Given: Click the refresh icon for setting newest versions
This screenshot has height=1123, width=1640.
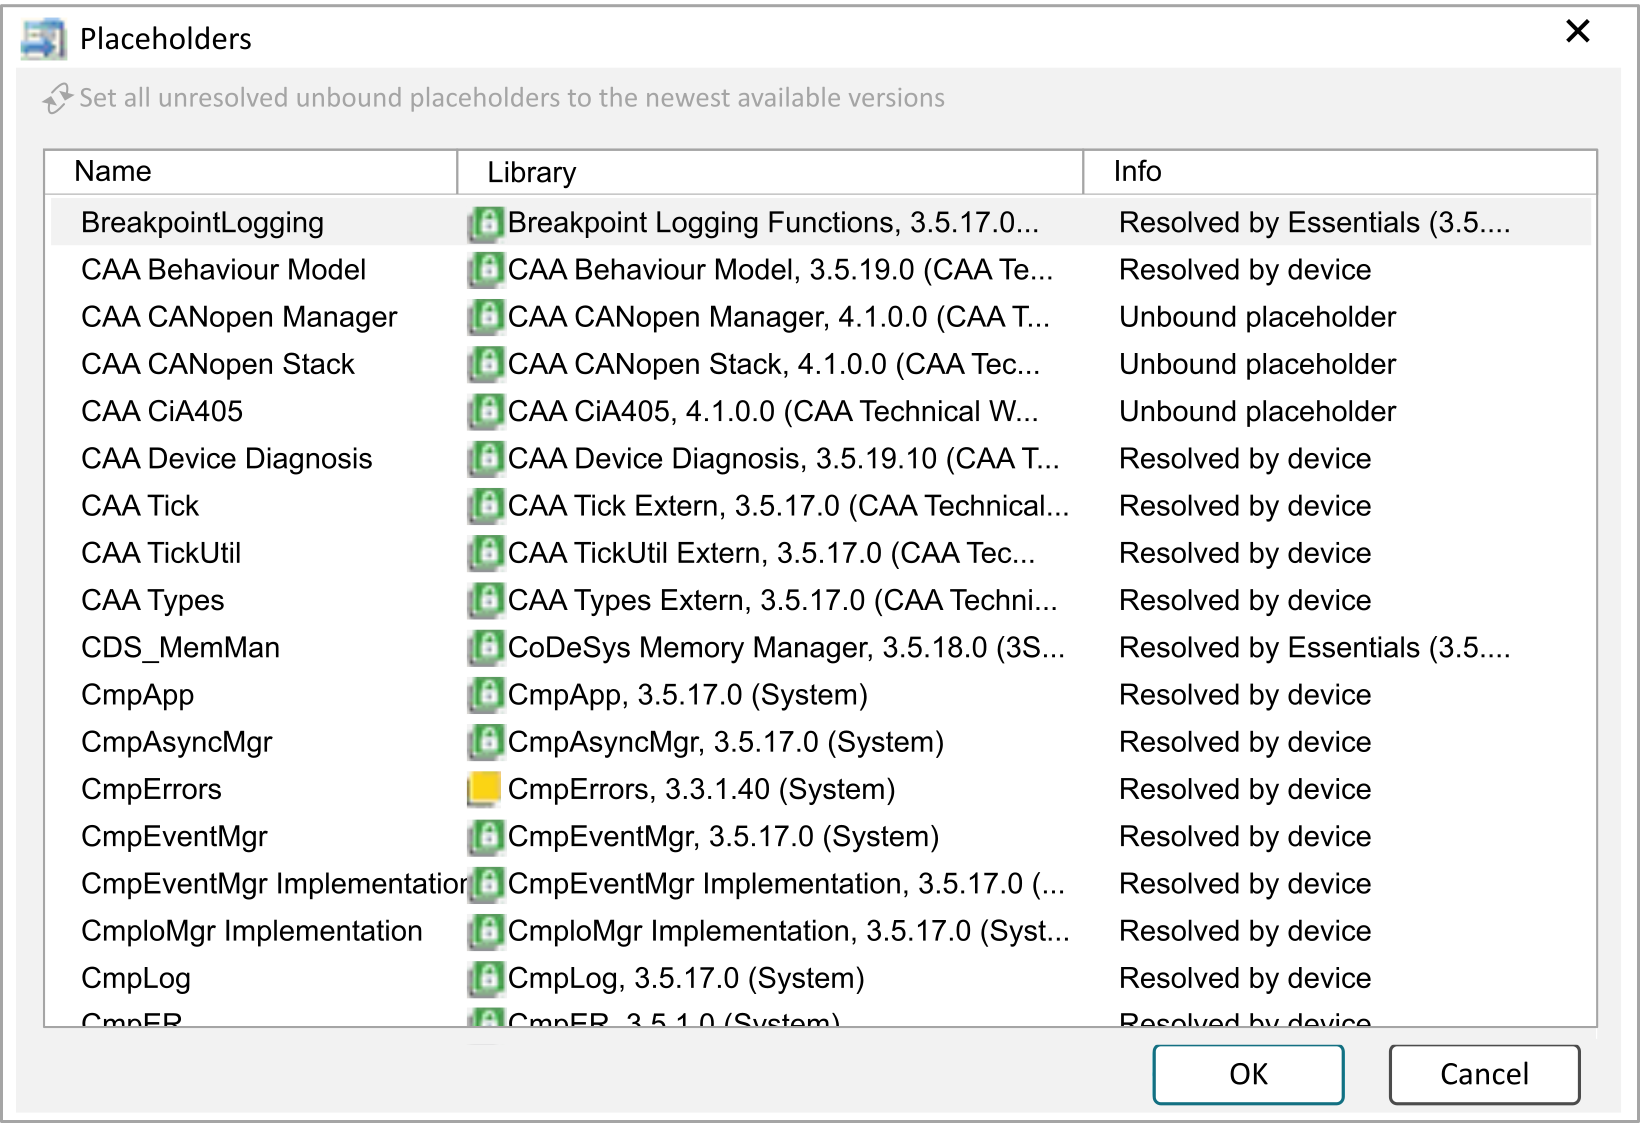Looking at the screenshot, I should tap(57, 98).
